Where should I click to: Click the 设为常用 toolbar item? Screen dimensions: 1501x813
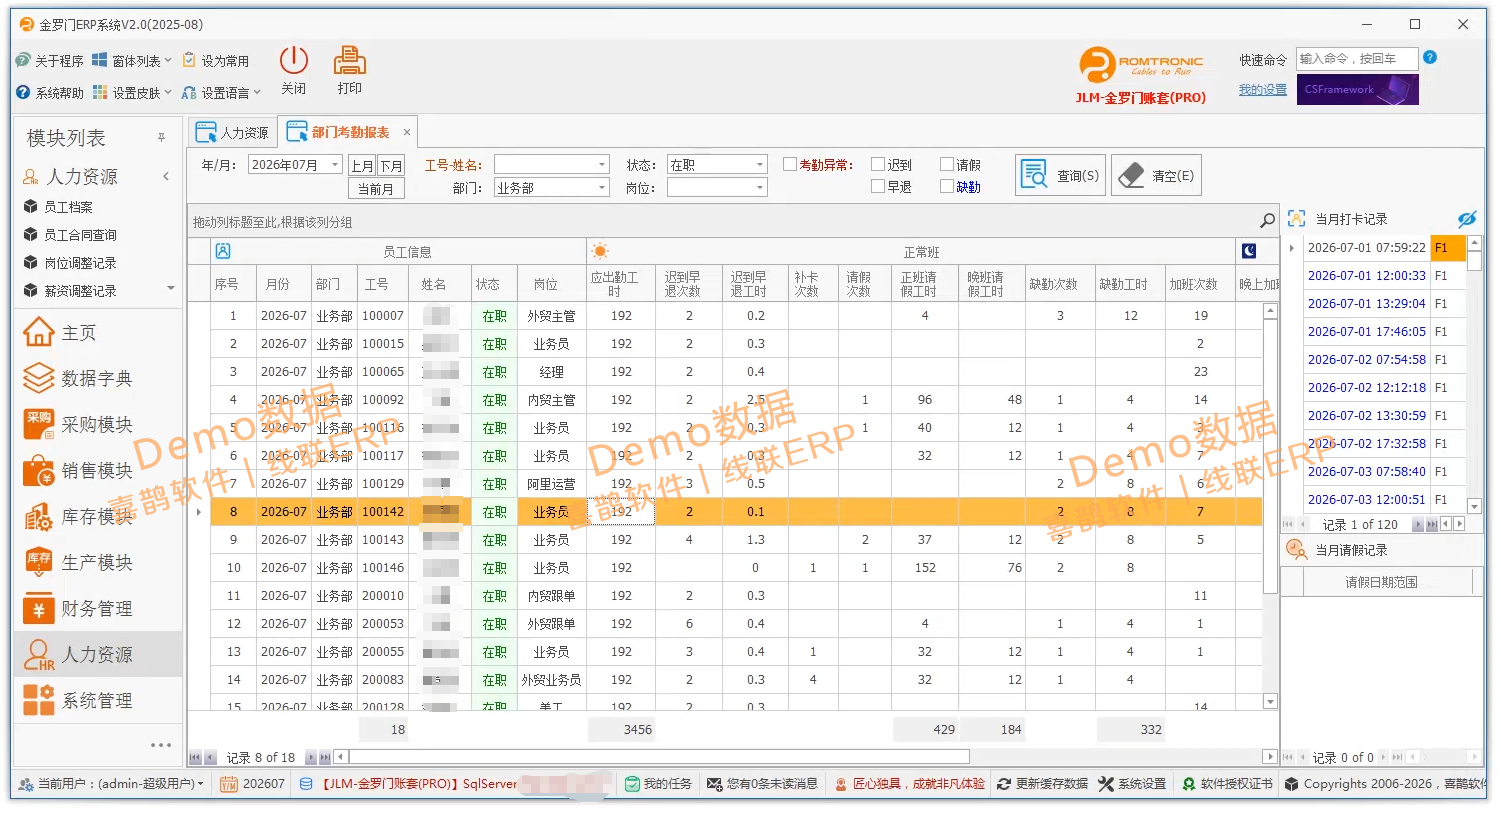(x=216, y=61)
